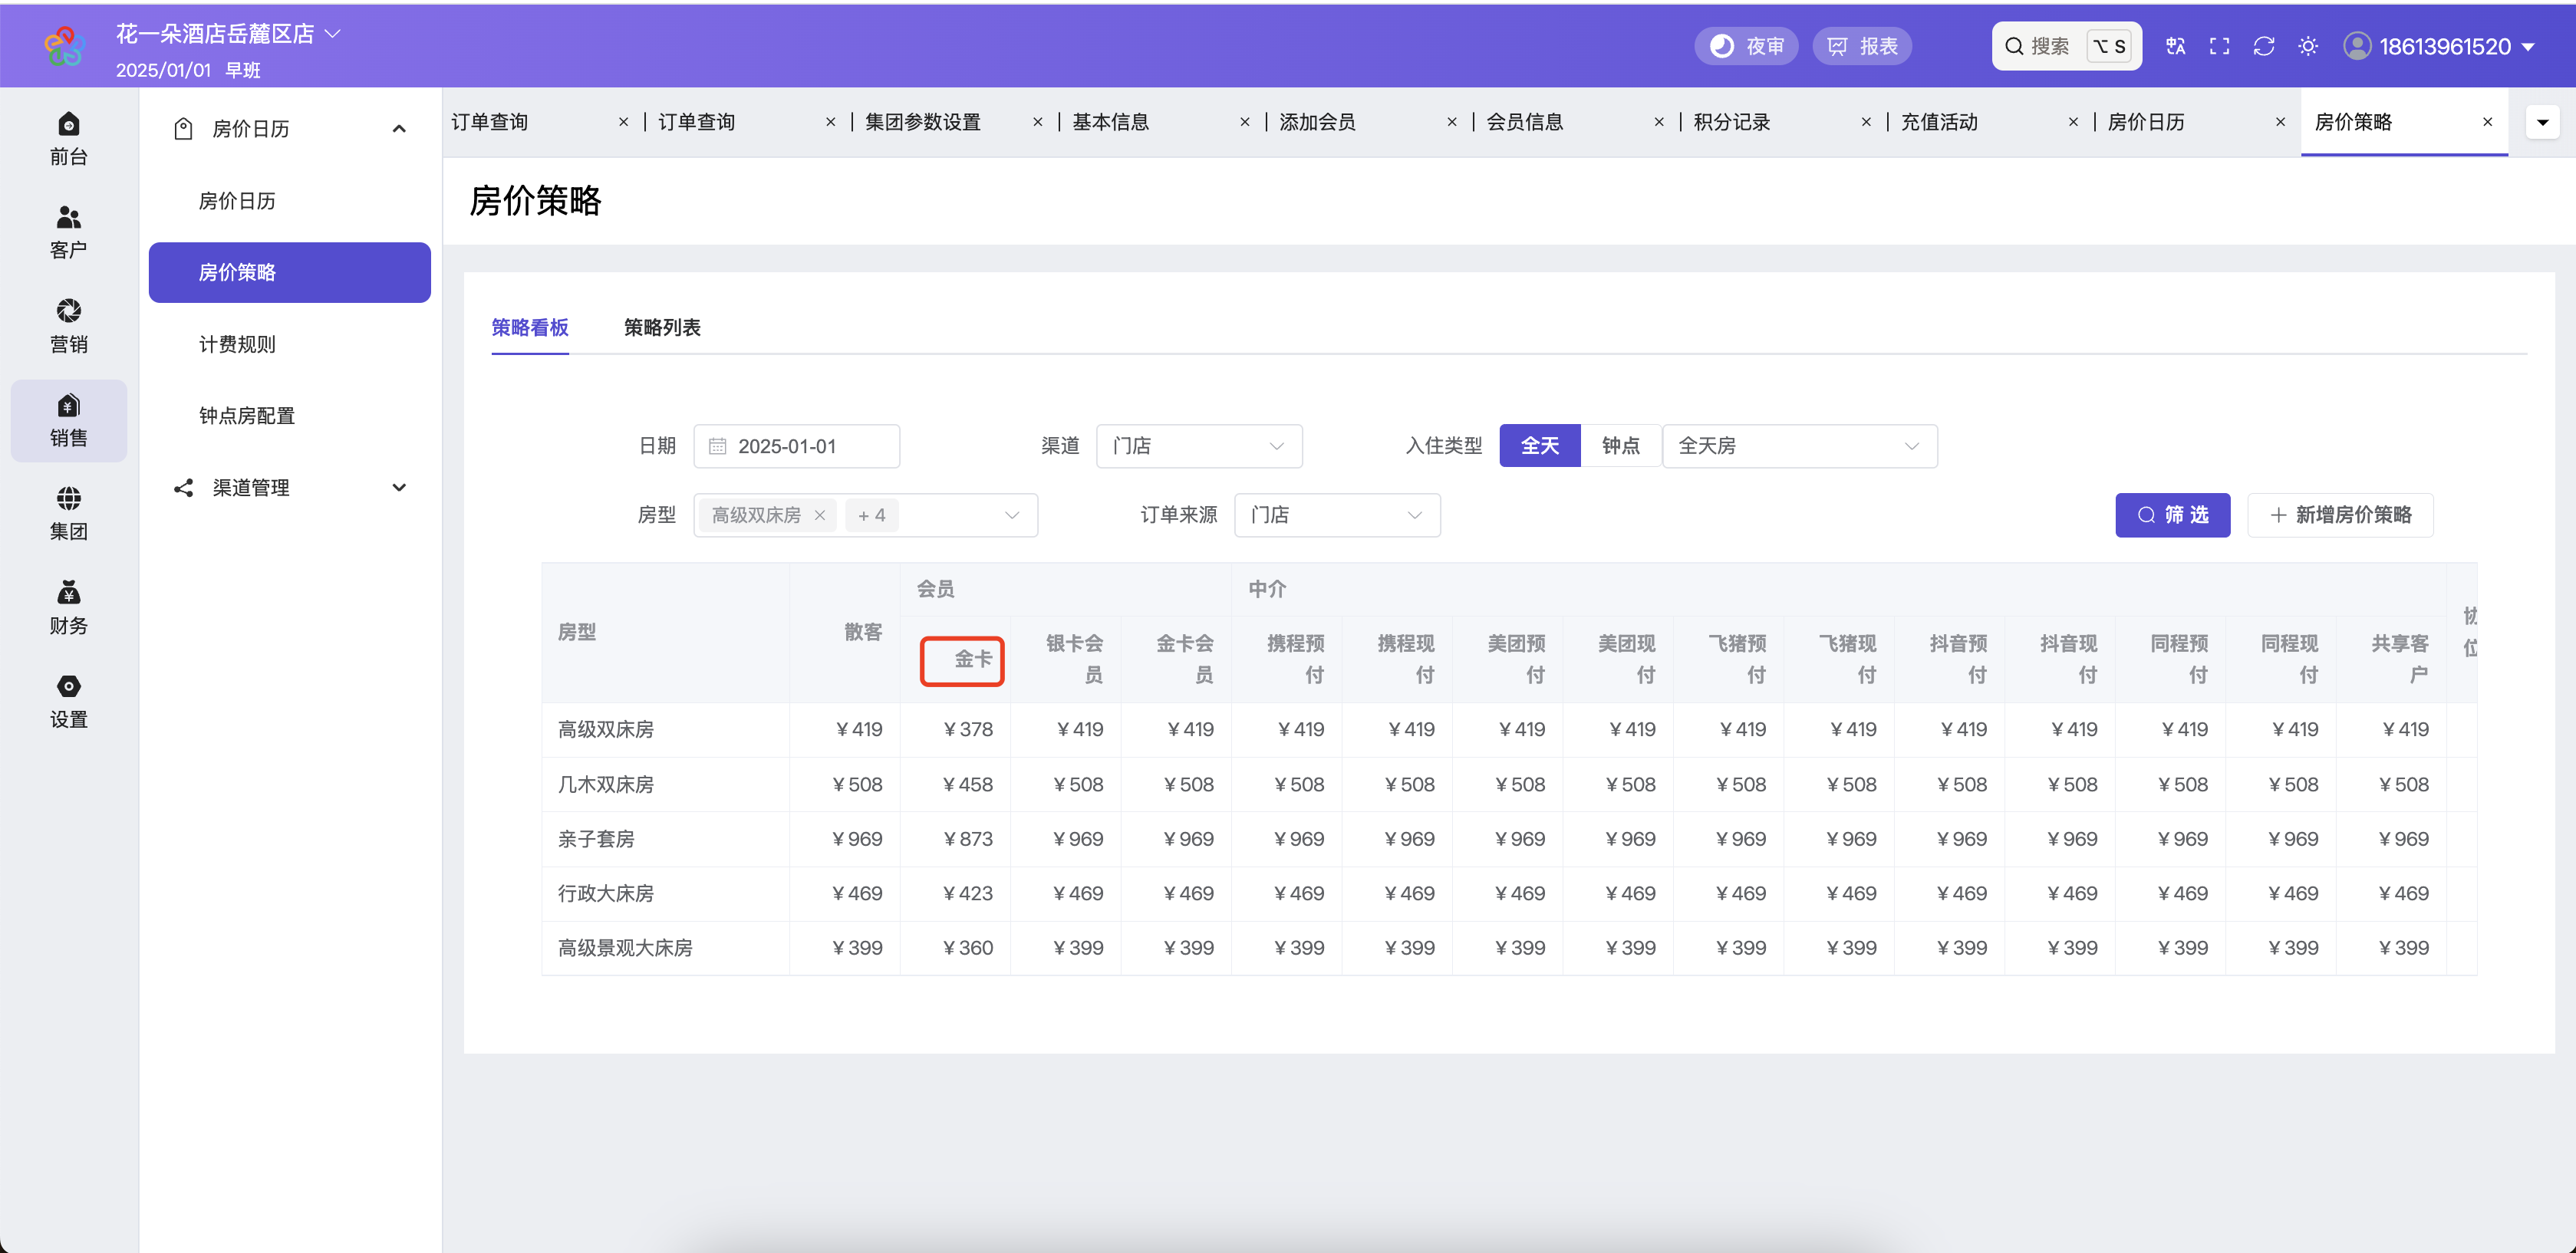The height and width of the screenshot is (1253, 2576).
Task: Switch to the 策略列表 tab
Action: tap(661, 327)
